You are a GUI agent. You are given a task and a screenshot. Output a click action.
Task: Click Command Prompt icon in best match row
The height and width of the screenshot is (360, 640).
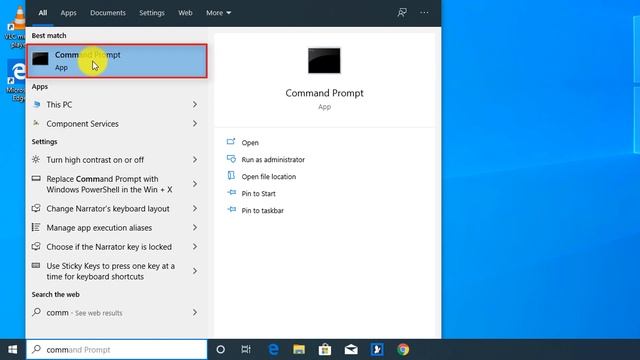[40, 59]
